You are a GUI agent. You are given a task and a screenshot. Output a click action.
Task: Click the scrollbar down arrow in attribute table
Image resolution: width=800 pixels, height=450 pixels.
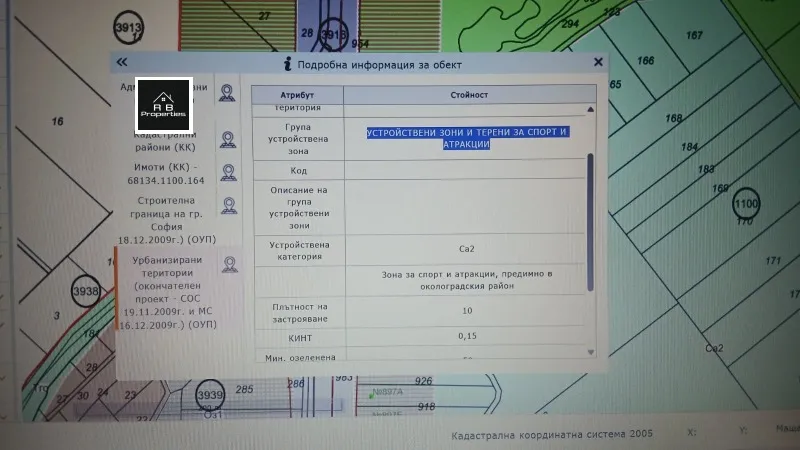click(590, 351)
